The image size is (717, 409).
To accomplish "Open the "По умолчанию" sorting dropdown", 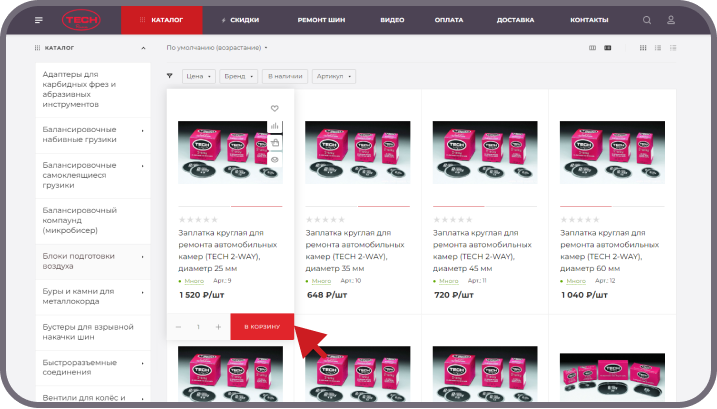I will click(217, 47).
